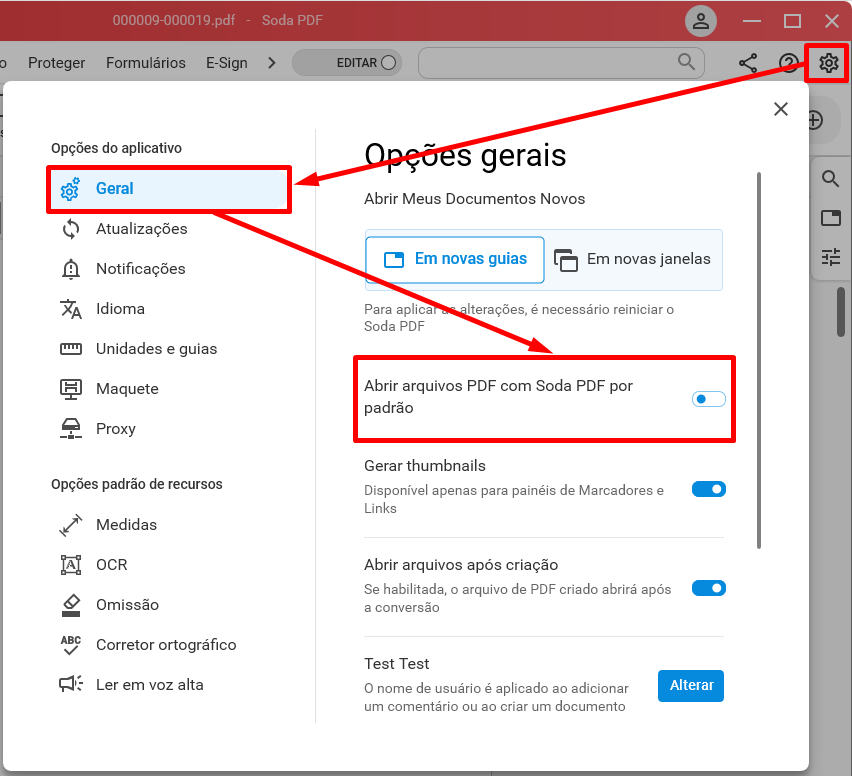Click the side panel sliders icon
The width and height of the screenshot is (852, 776).
830,256
